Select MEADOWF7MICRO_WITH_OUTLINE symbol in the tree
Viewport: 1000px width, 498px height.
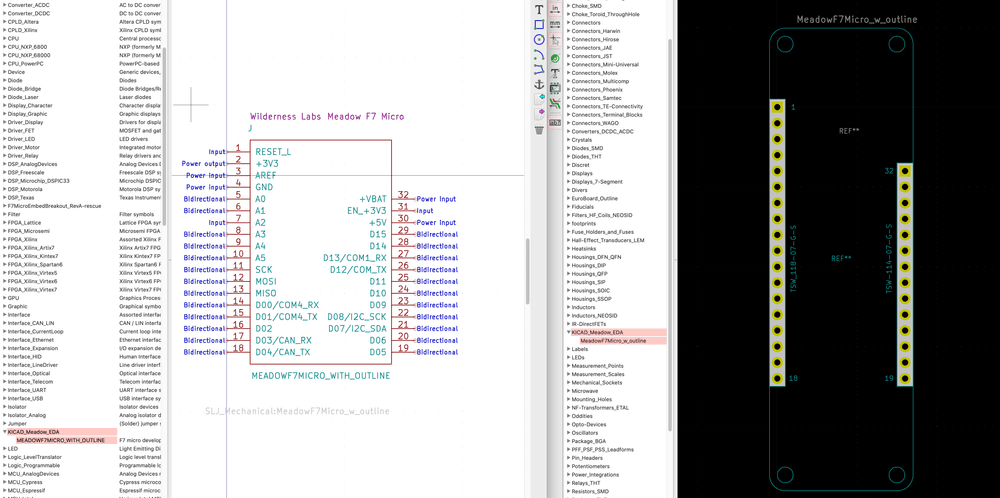tap(61, 441)
